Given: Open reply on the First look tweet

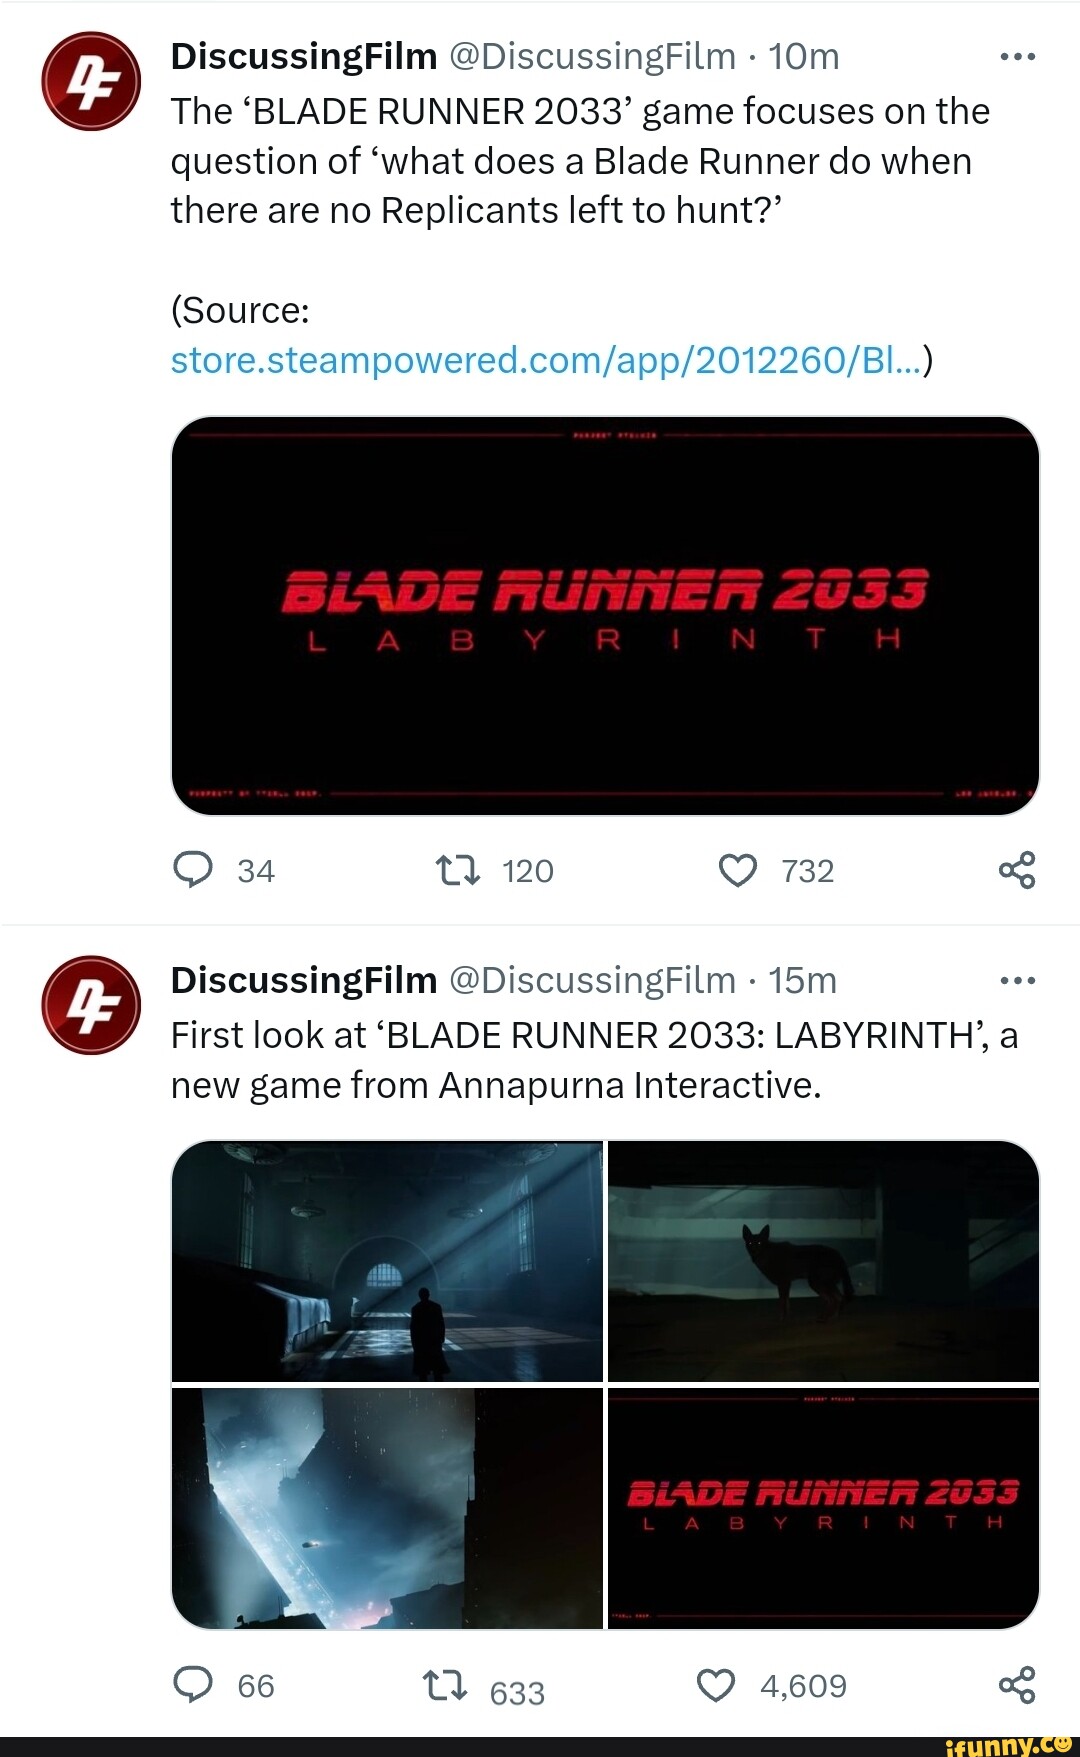Looking at the screenshot, I should pyautogui.click(x=193, y=1685).
